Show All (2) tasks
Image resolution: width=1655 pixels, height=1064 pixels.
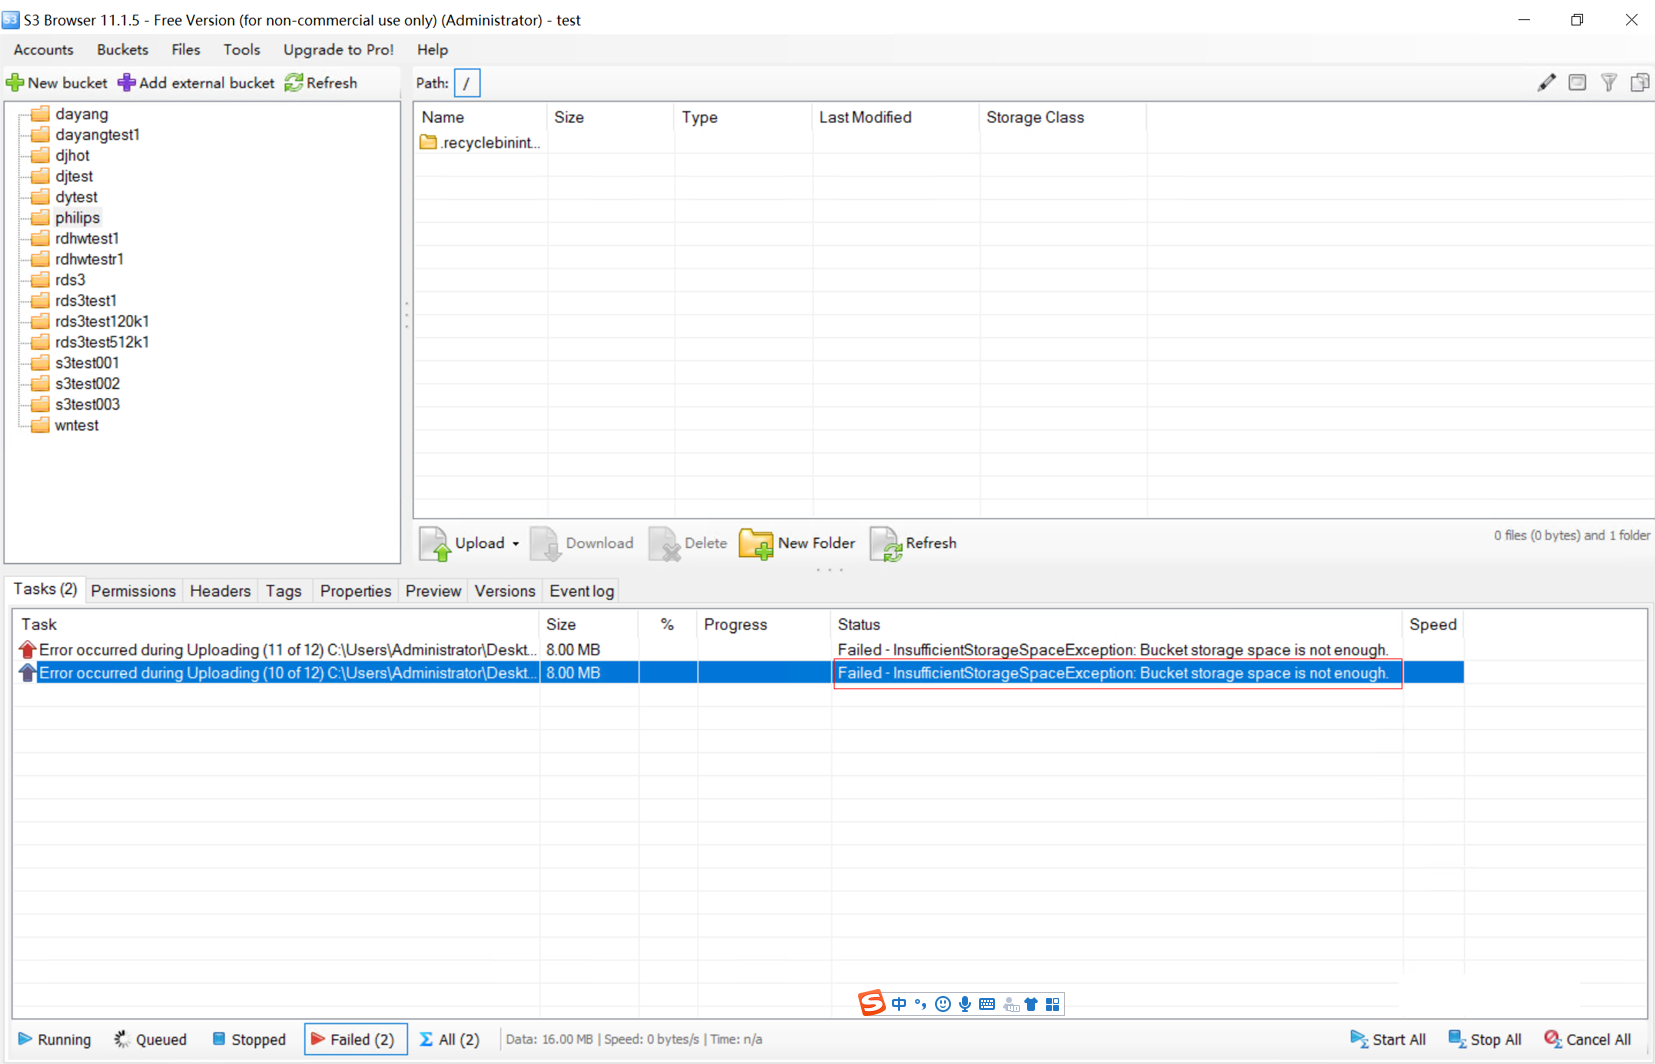449,1040
